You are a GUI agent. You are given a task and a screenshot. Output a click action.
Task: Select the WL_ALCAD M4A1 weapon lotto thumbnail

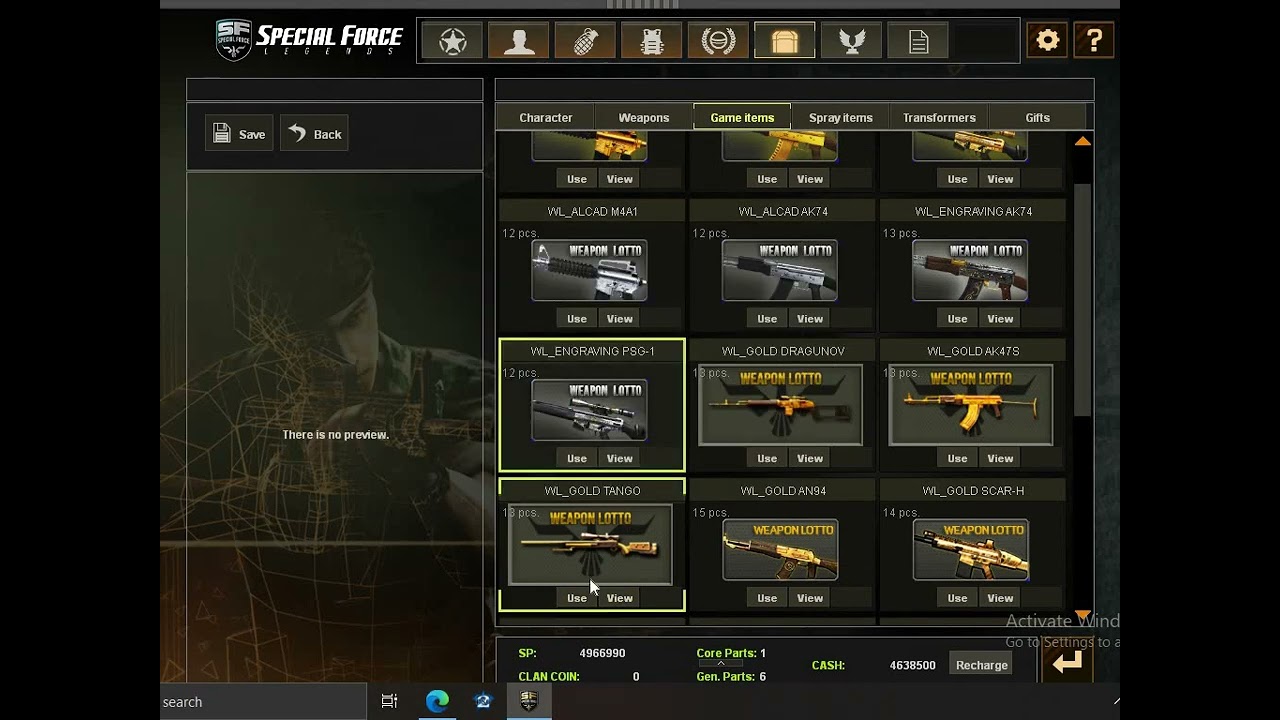coord(590,270)
